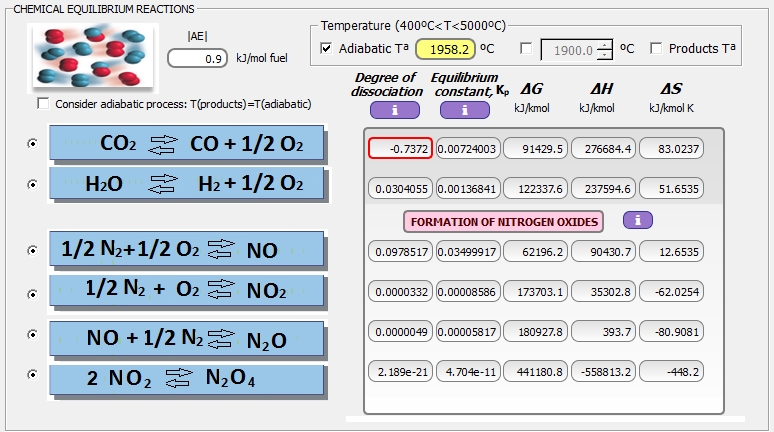The height and width of the screenshot is (432, 774).
Task: Select the NO formation radio button
Action: click(34, 252)
